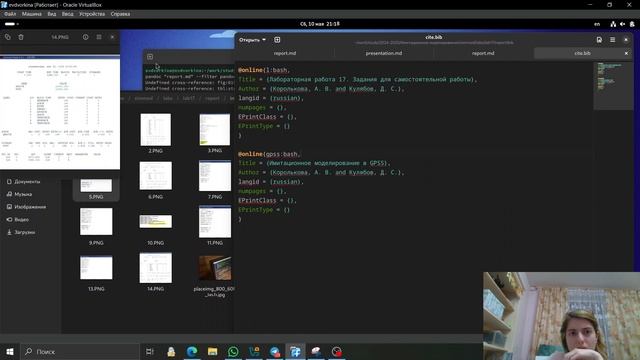640x360 pixels.
Task: Open File Explorer from taskbar
Action: click(x=213, y=351)
